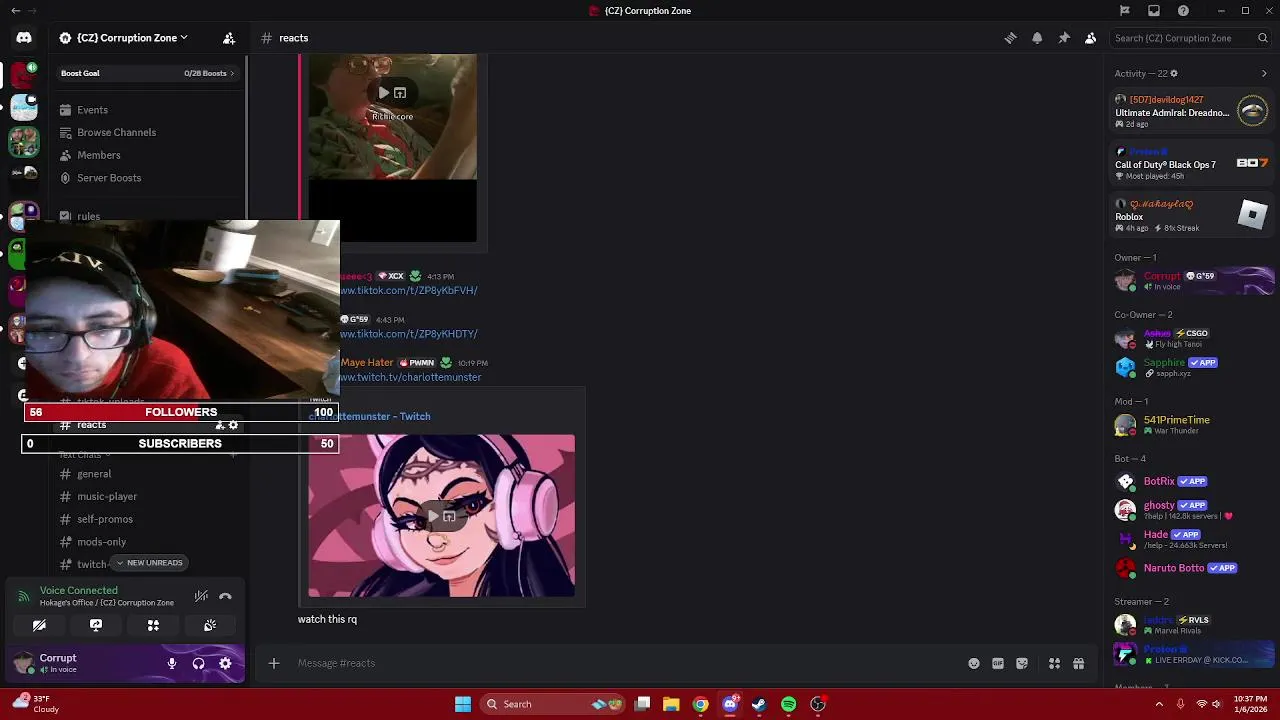Open the charlottemunster - Twitch embed title
Image resolution: width=1280 pixels, height=720 pixels.
pyautogui.click(x=369, y=416)
